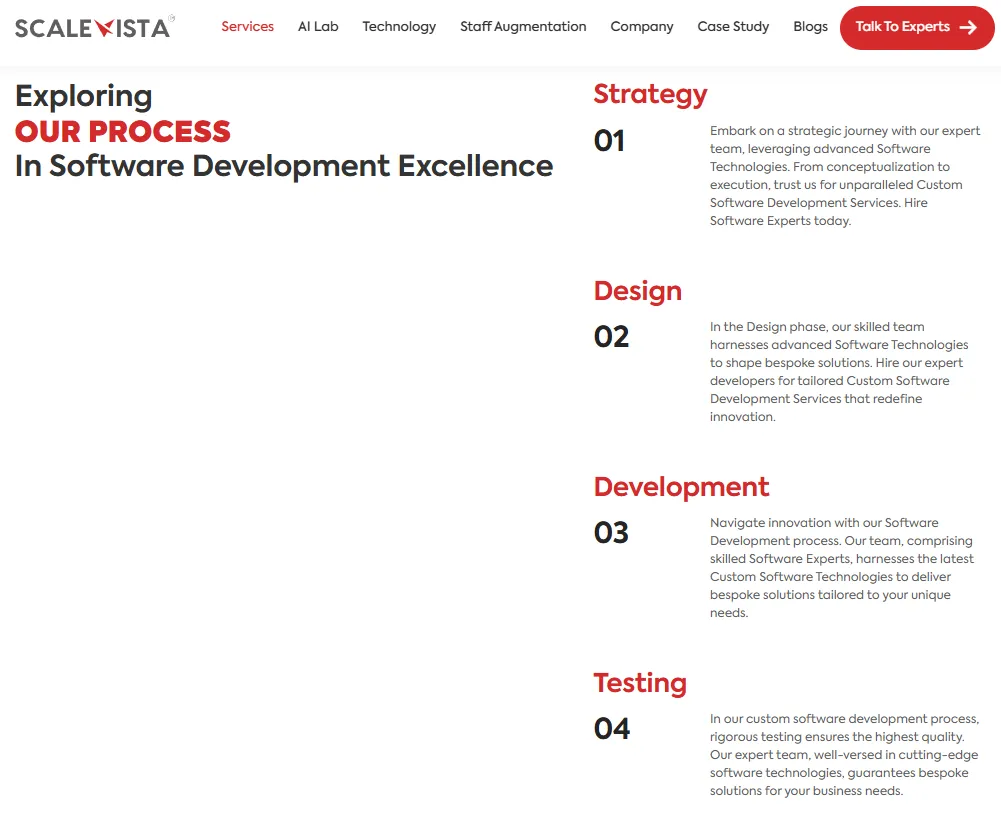The image size is (1001, 814).
Task: Select the Strategy step heading
Action: [650, 94]
